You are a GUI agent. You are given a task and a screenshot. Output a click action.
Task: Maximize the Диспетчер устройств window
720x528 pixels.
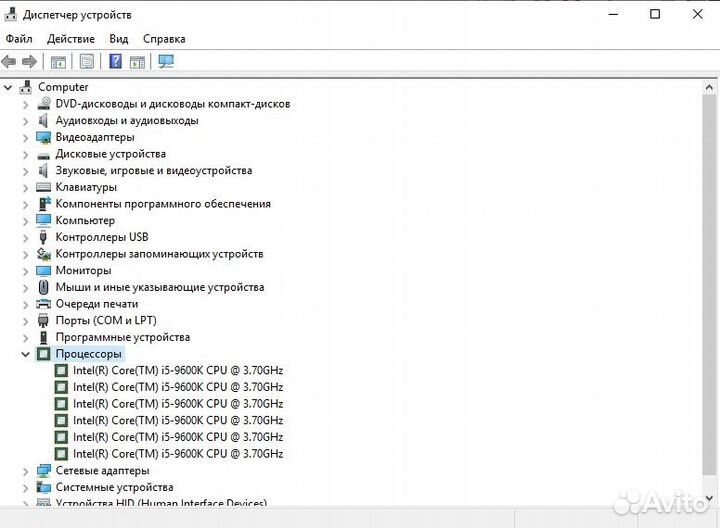[x=655, y=14]
